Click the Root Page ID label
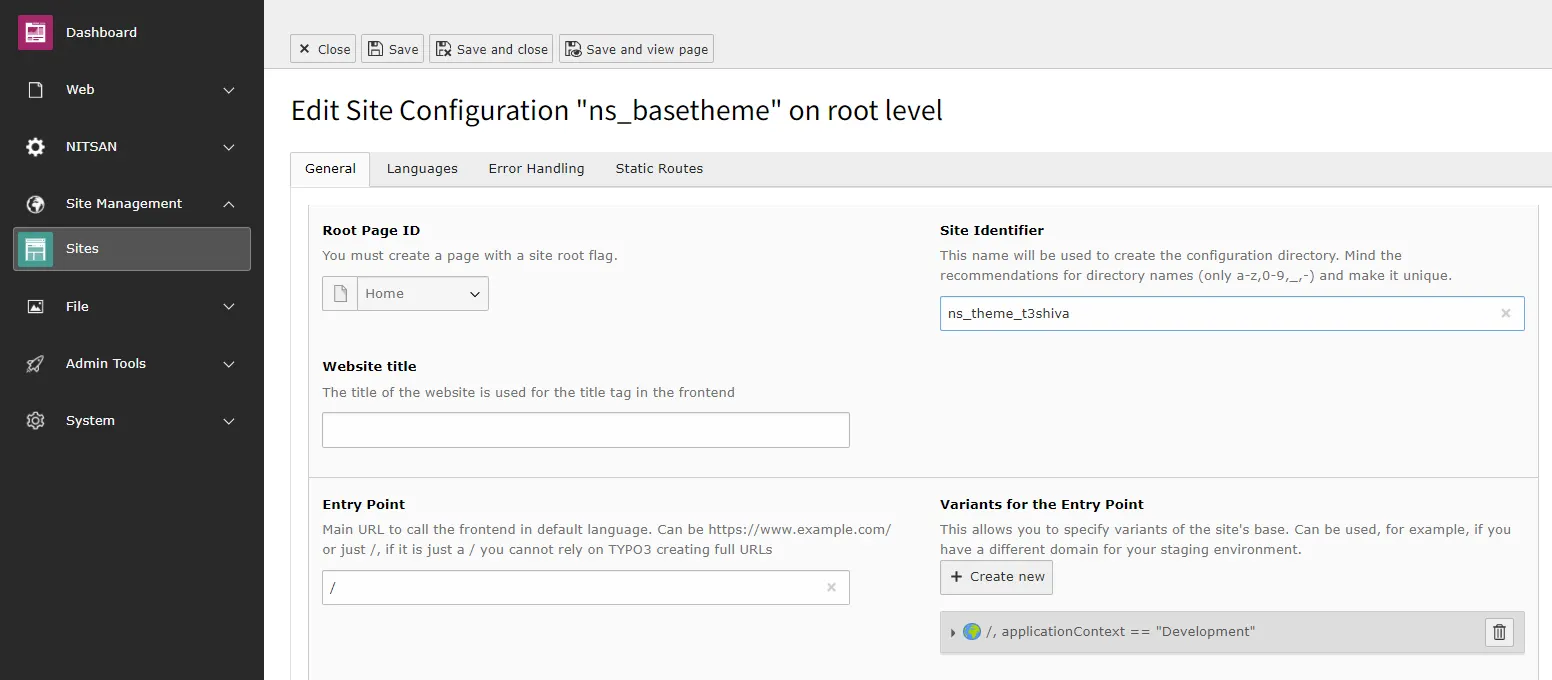 tap(371, 230)
